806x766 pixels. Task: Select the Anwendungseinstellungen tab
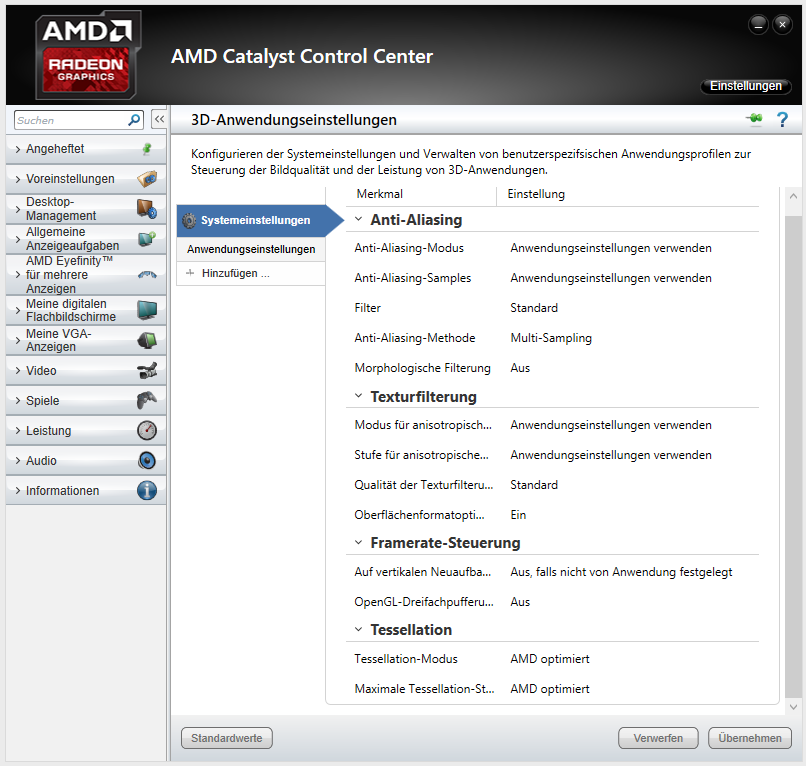(251, 249)
